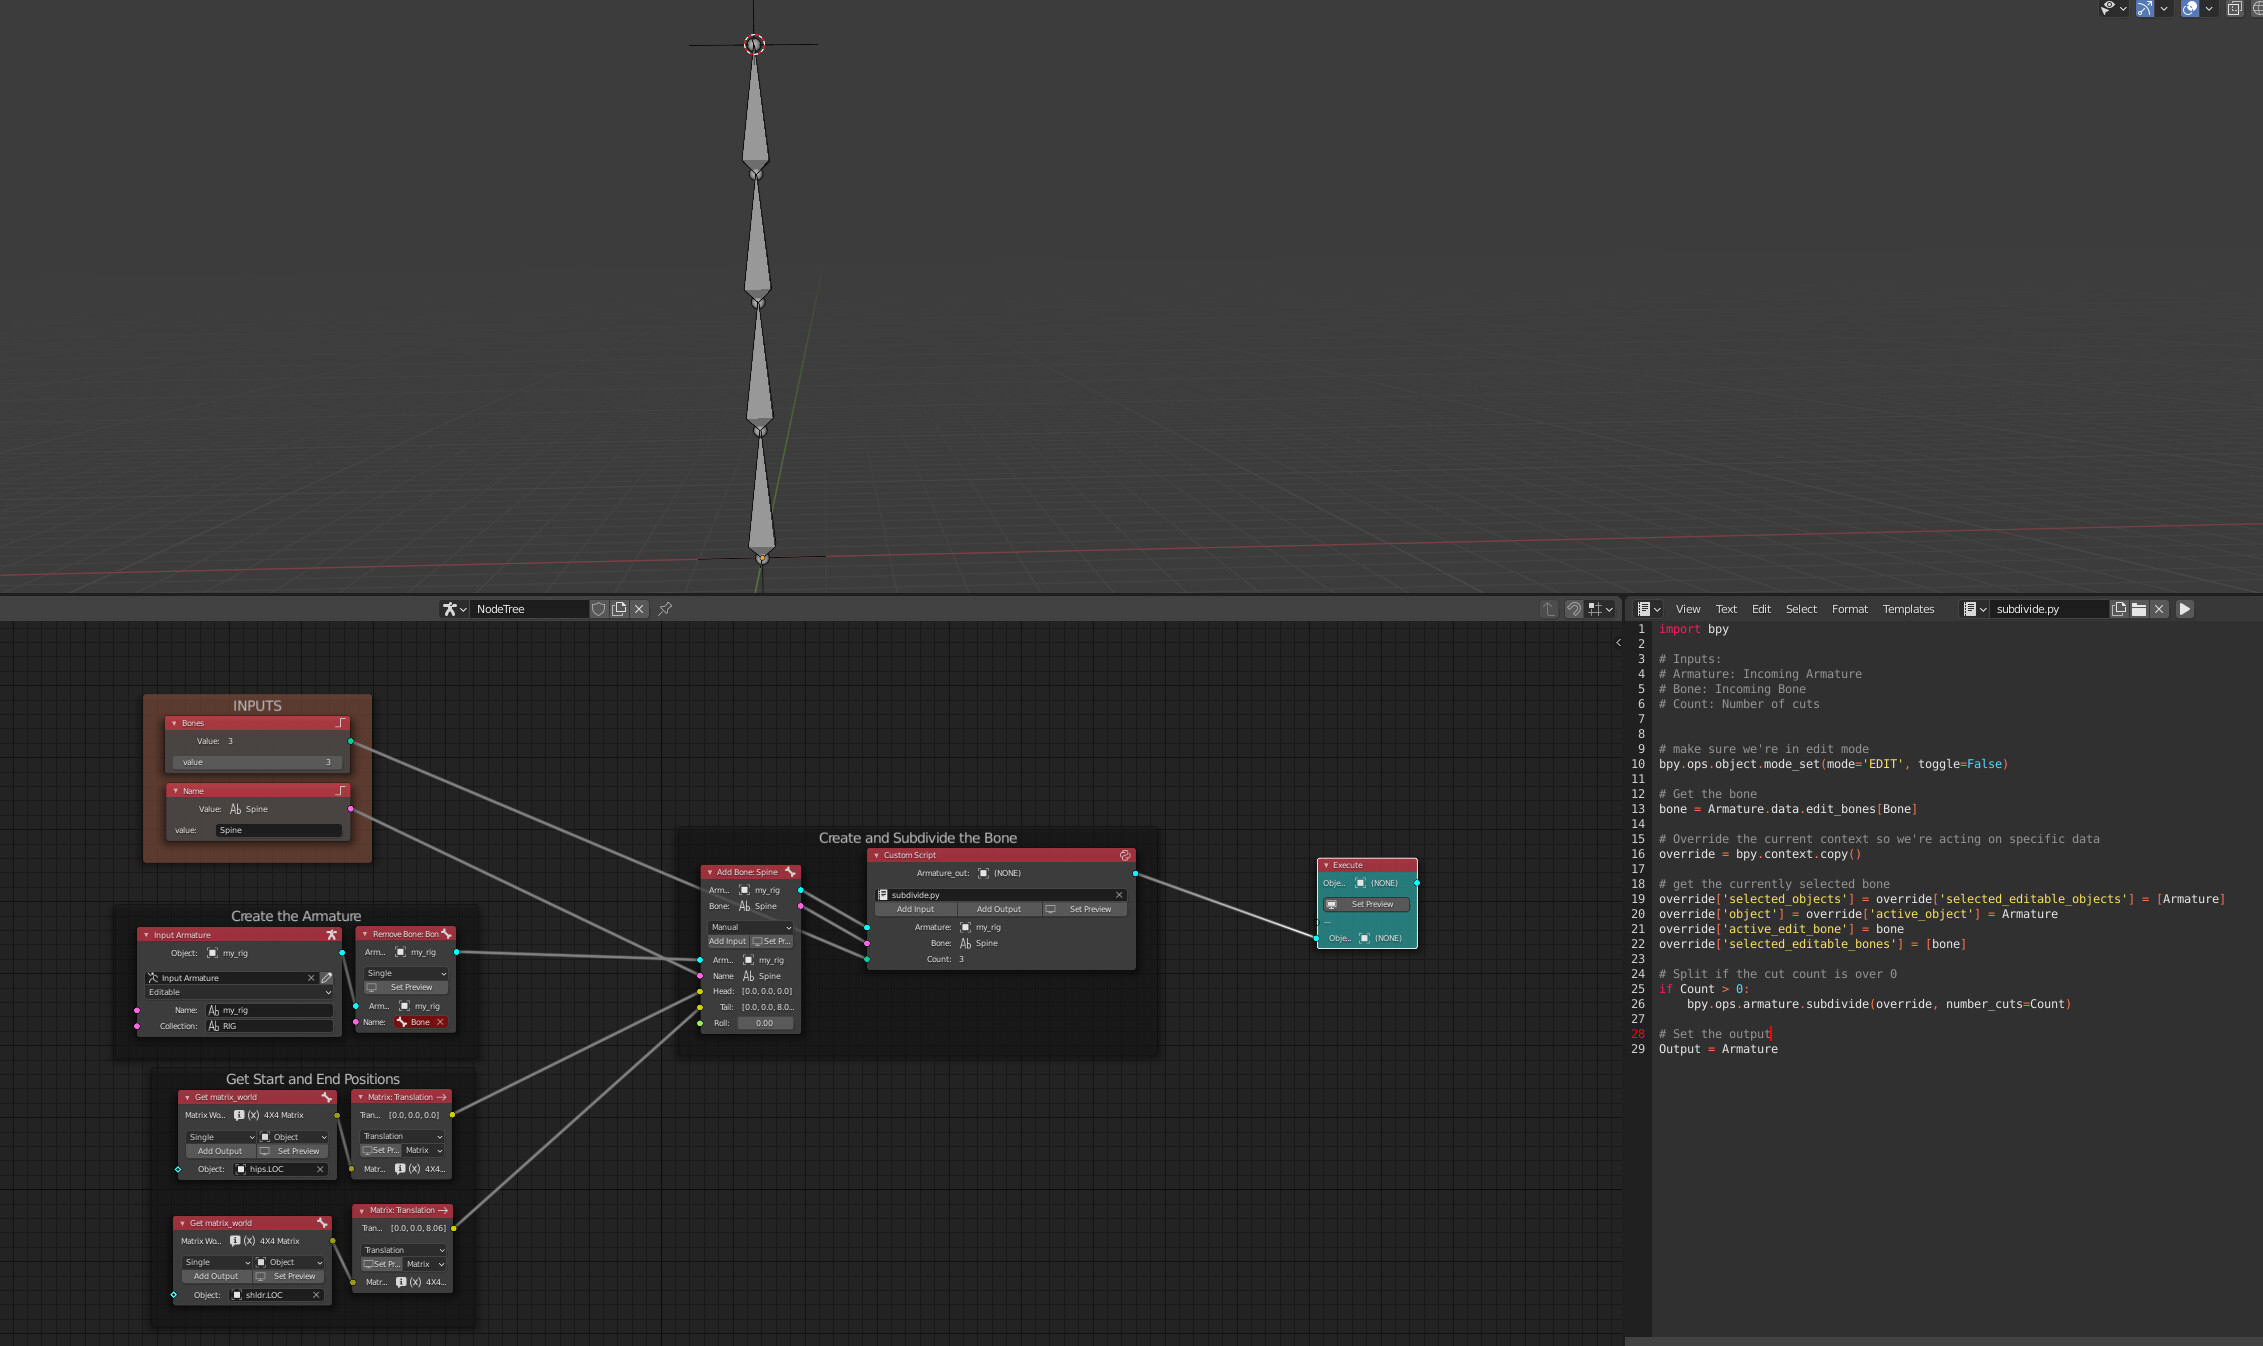This screenshot has height=1346, width=2263.
Task: Expand the text editor sidebar arrow
Action: (x=1619, y=643)
